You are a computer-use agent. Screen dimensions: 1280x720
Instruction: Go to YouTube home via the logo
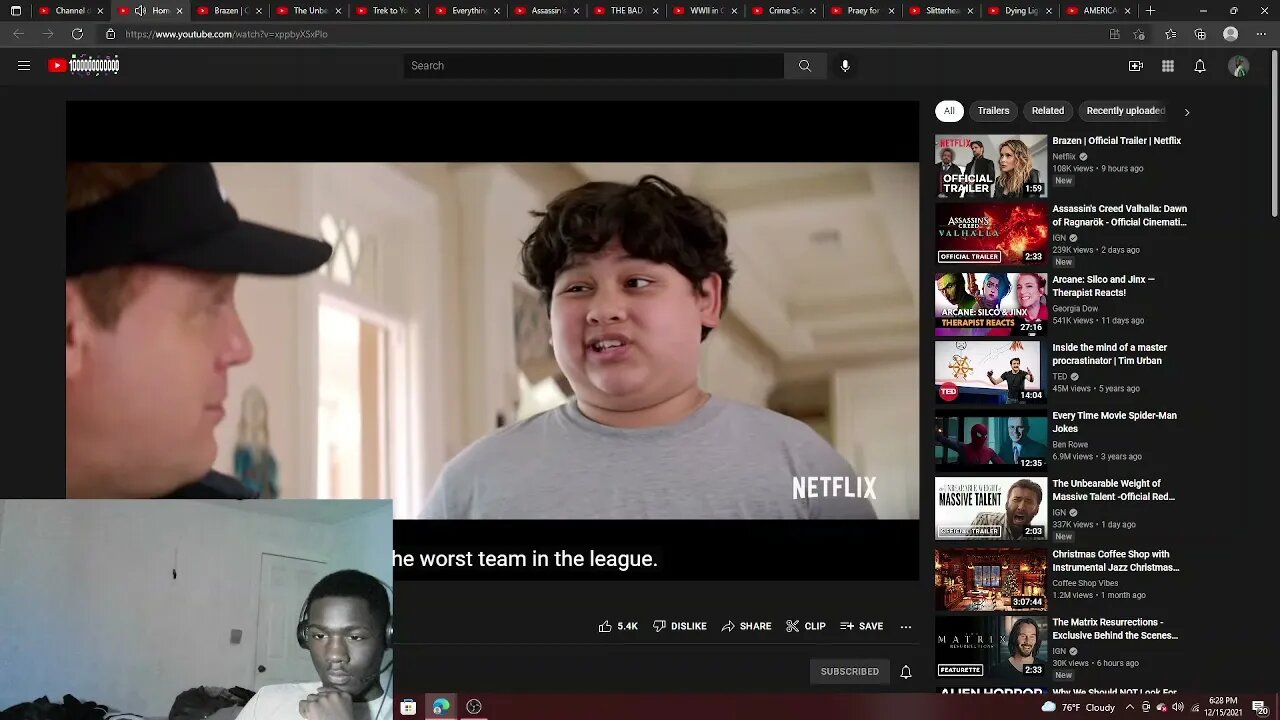pyautogui.click(x=84, y=66)
